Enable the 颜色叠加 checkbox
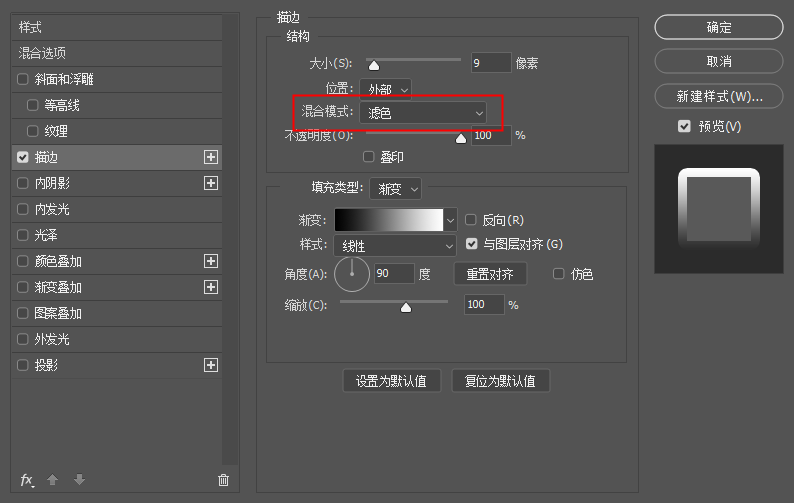 [22, 261]
